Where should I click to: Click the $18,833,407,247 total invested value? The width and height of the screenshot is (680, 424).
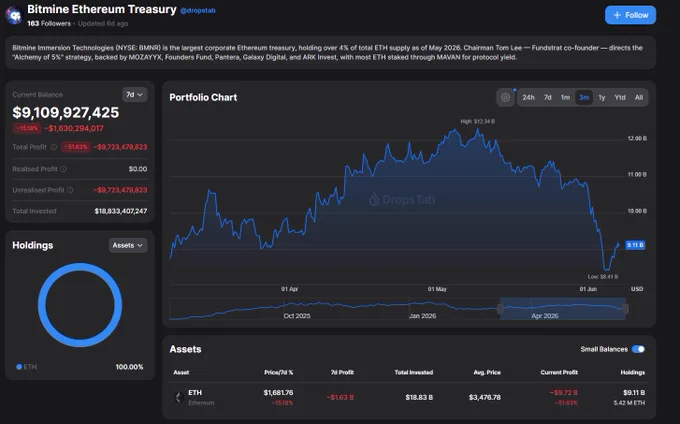pos(121,211)
